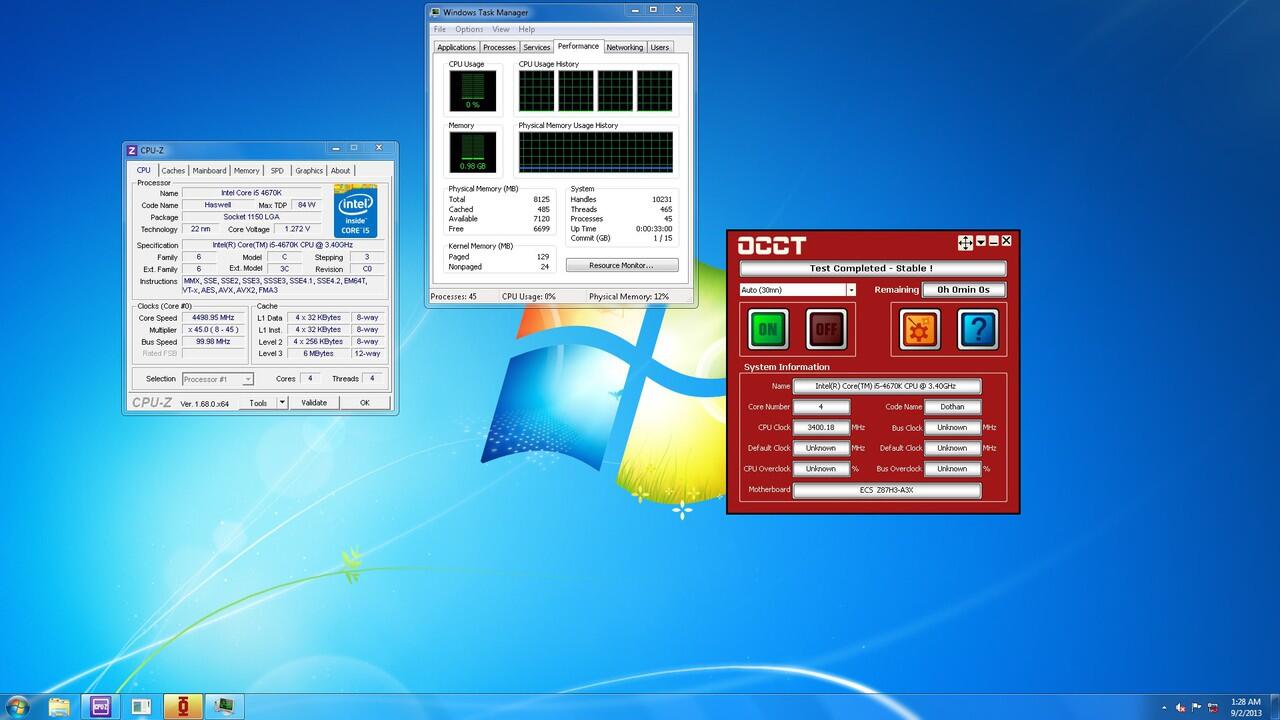Select the CPU tab in CPU-Z

[x=144, y=170]
